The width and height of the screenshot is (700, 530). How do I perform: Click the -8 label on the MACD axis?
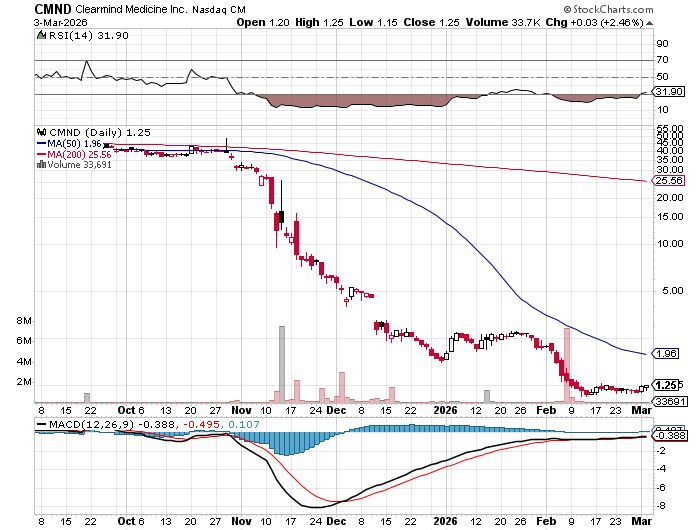click(661, 506)
